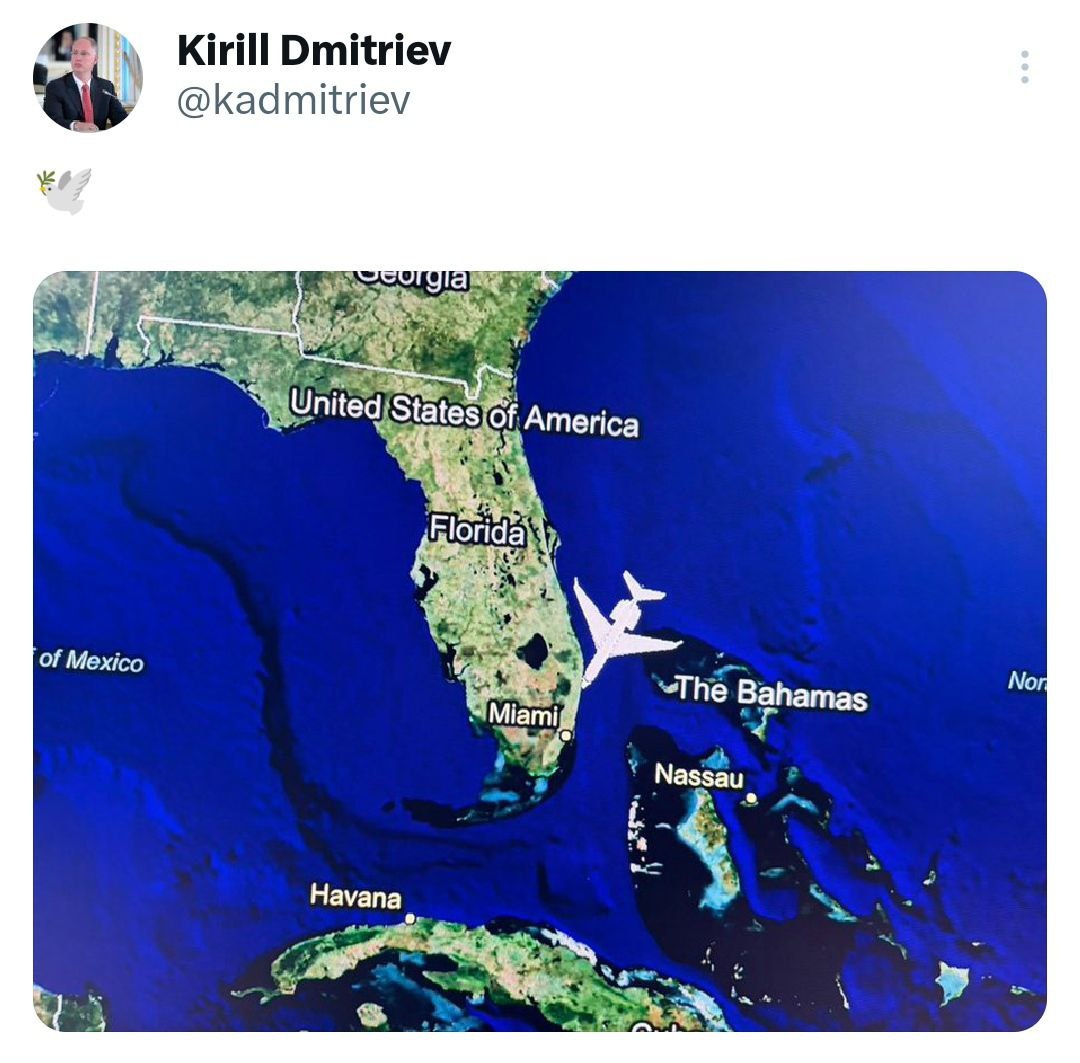This screenshot has width=1080, height=1063.
Task: Open Kirill Dmitriev's profile picture
Action: [87, 77]
